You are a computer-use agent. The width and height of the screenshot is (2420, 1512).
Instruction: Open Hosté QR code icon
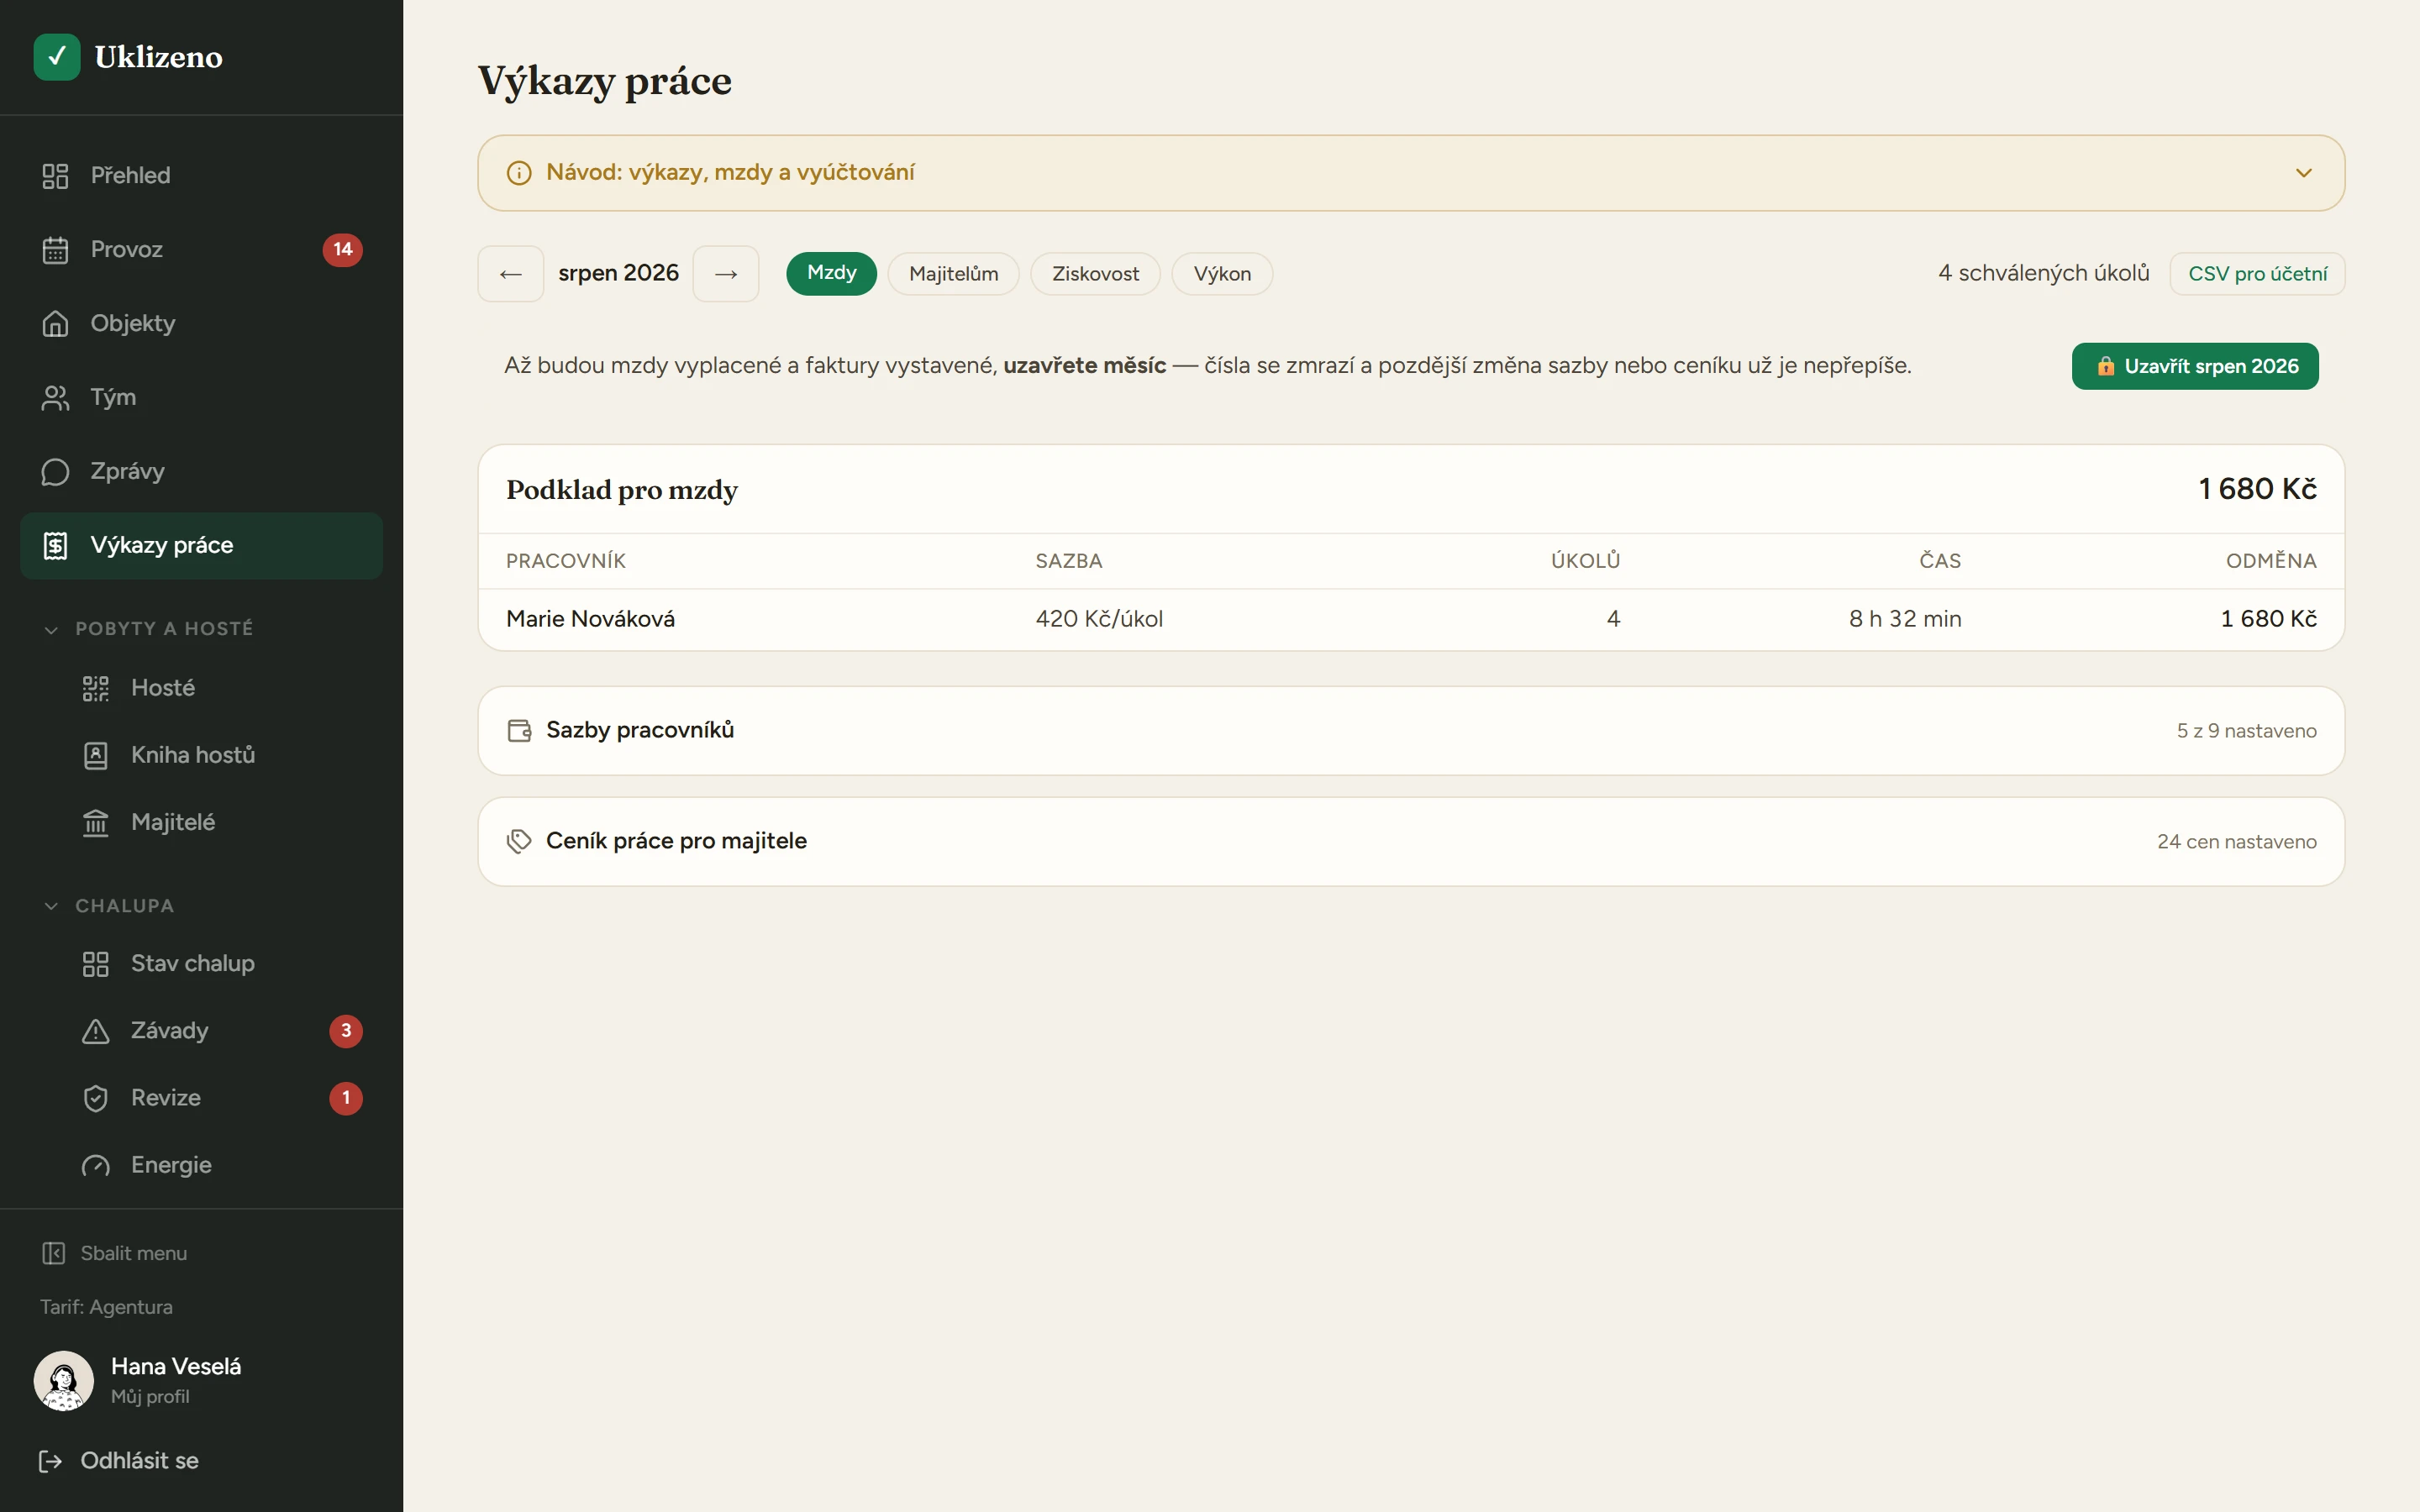coord(95,689)
